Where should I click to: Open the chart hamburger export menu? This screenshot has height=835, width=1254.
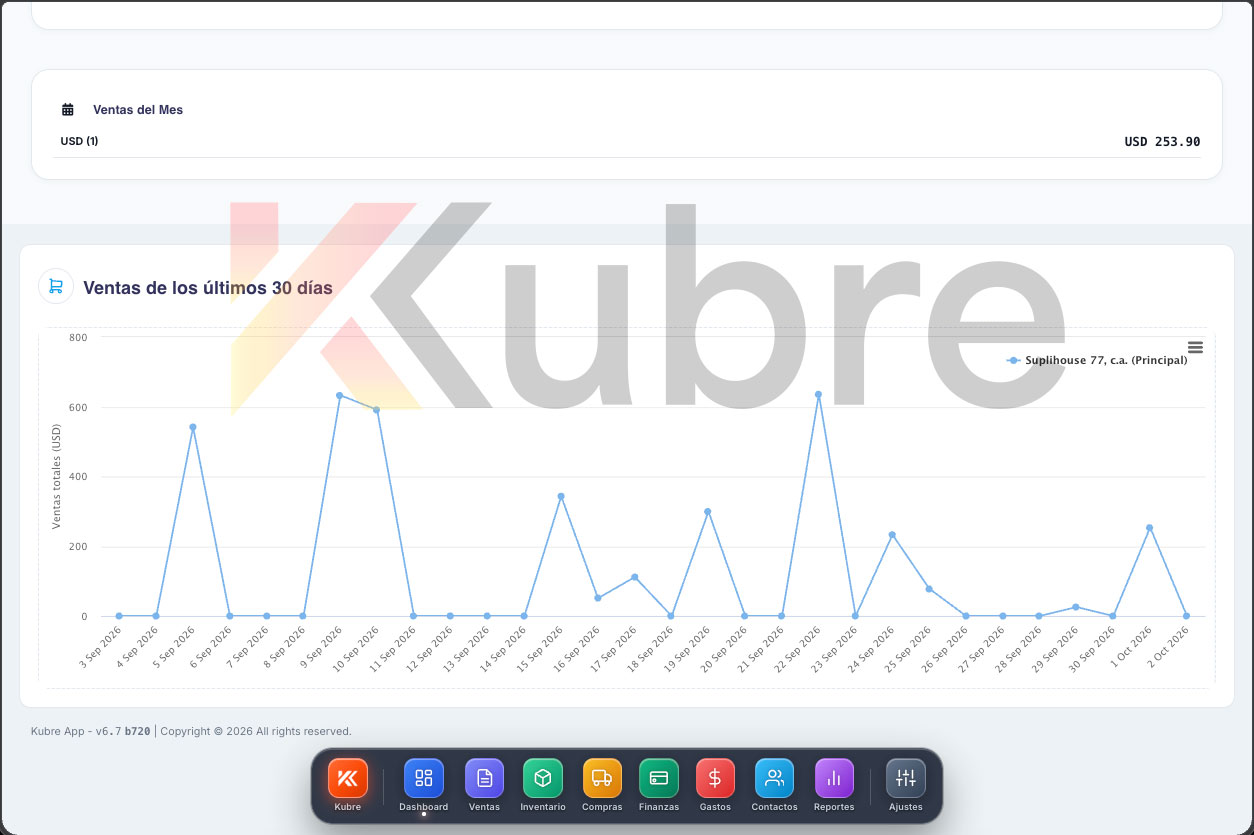(1195, 347)
